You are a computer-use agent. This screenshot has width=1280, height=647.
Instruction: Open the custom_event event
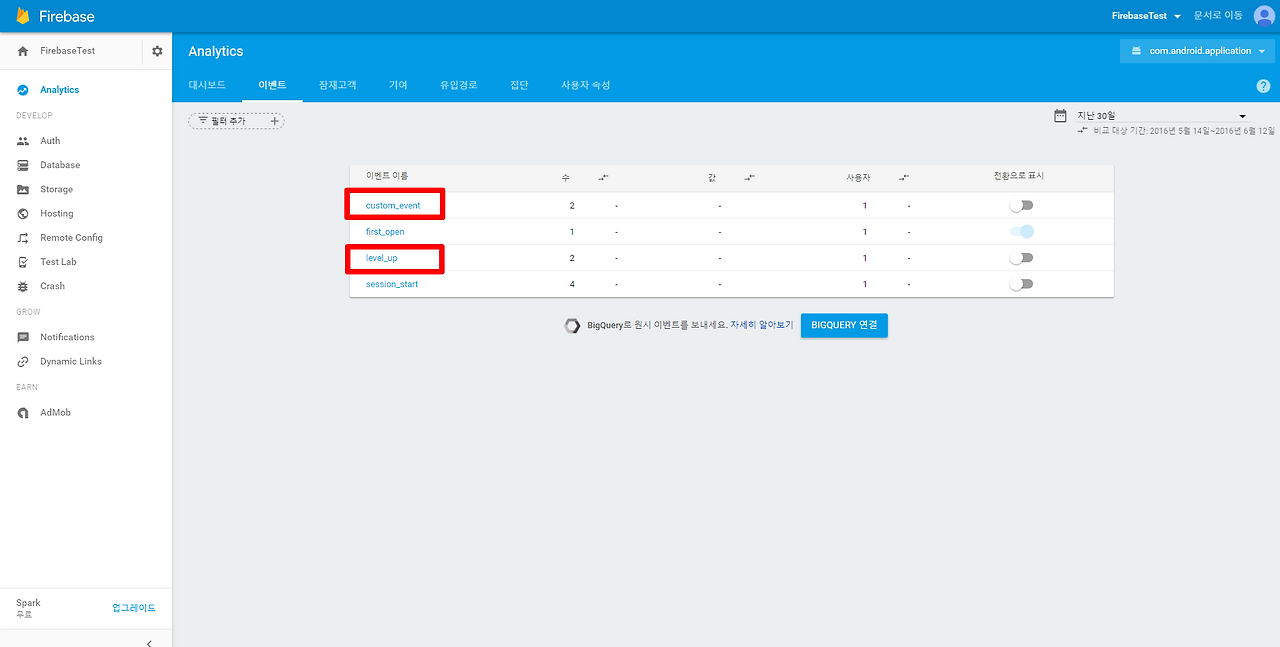[x=393, y=205]
